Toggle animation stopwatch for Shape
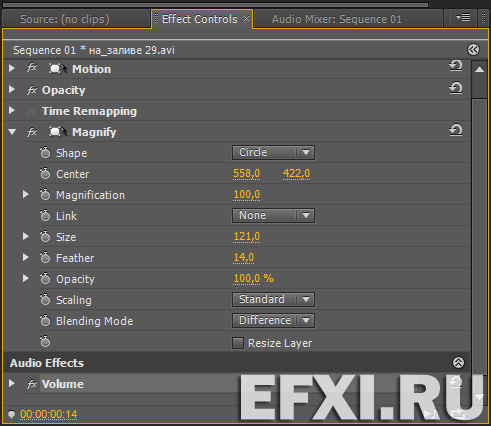 45,152
